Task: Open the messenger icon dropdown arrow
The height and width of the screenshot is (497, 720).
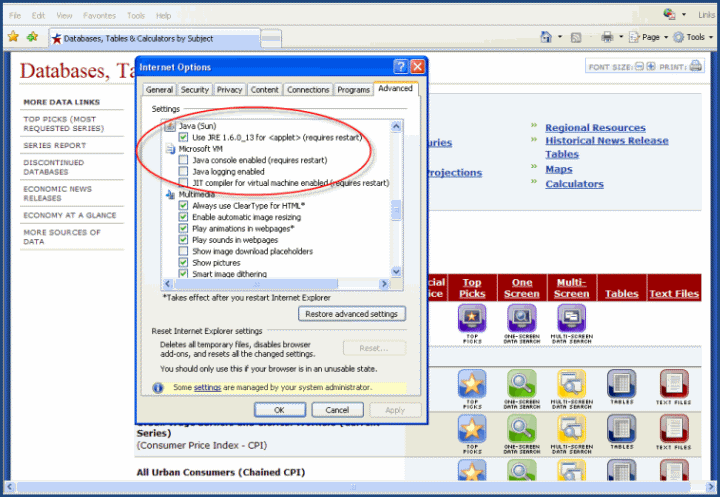Action: 684,15
